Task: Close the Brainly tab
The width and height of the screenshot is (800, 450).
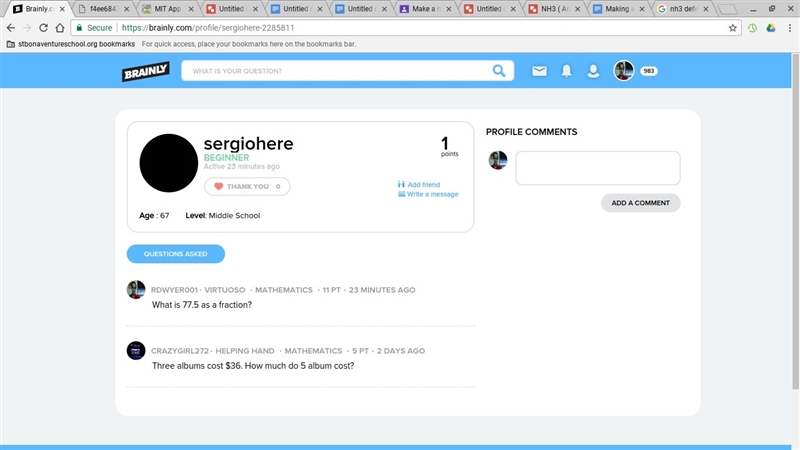Action: (x=62, y=9)
